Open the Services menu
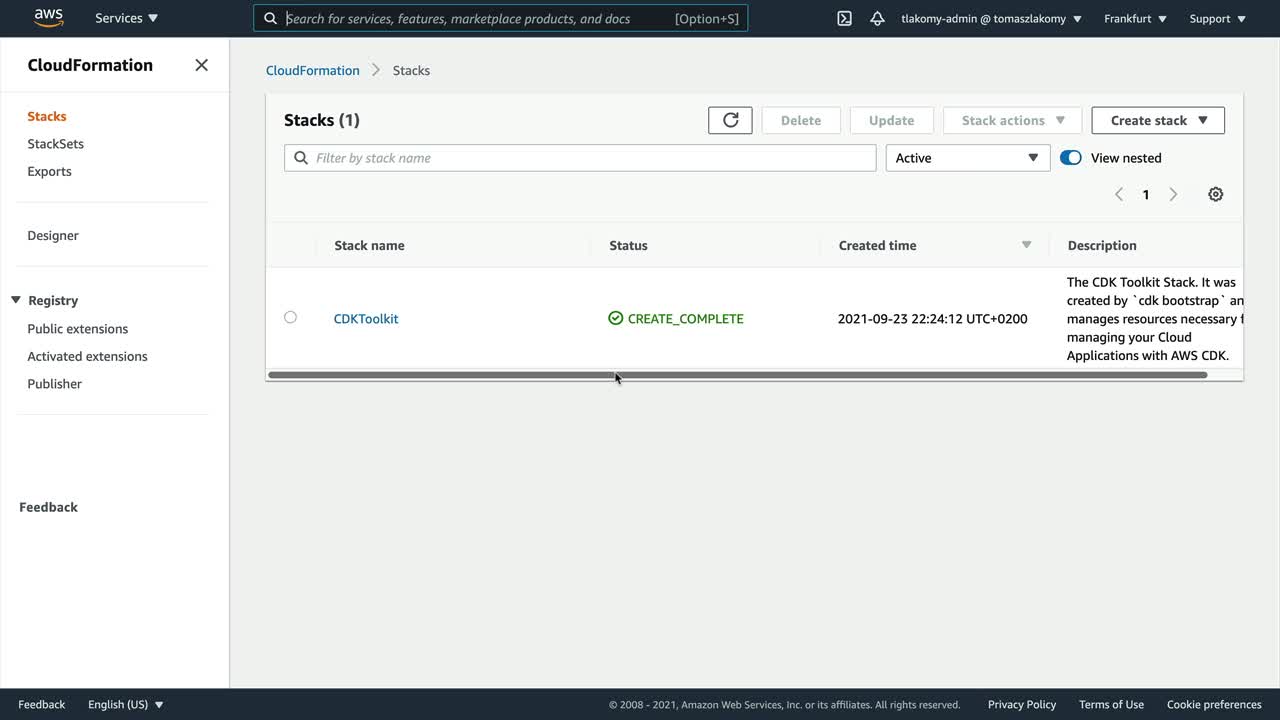The width and height of the screenshot is (1280, 720). pyautogui.click(x=126, y=18)
